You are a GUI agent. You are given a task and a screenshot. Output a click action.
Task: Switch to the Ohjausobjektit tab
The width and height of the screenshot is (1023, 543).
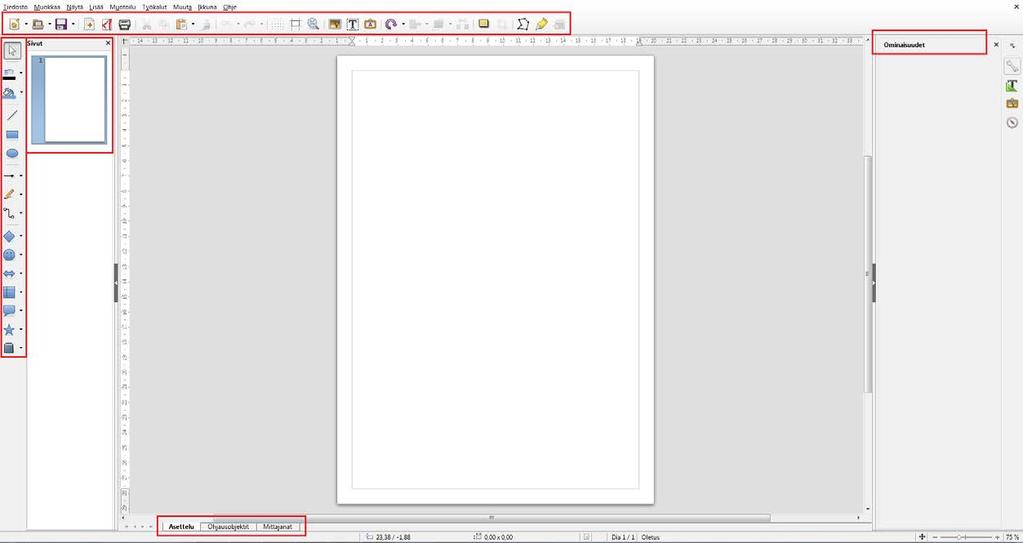tap(228, 526)
